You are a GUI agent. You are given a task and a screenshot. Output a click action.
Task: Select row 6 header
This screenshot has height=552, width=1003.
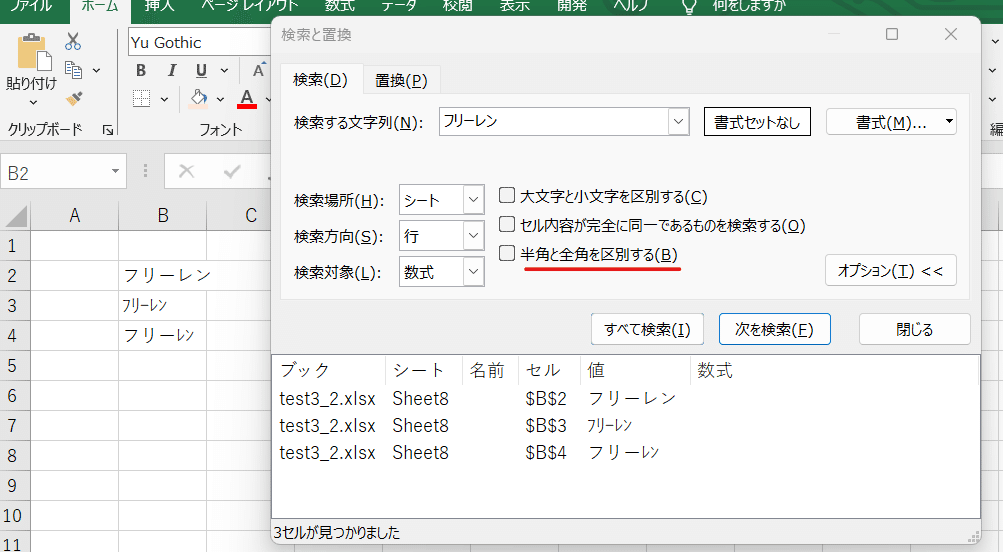point(15,395)
